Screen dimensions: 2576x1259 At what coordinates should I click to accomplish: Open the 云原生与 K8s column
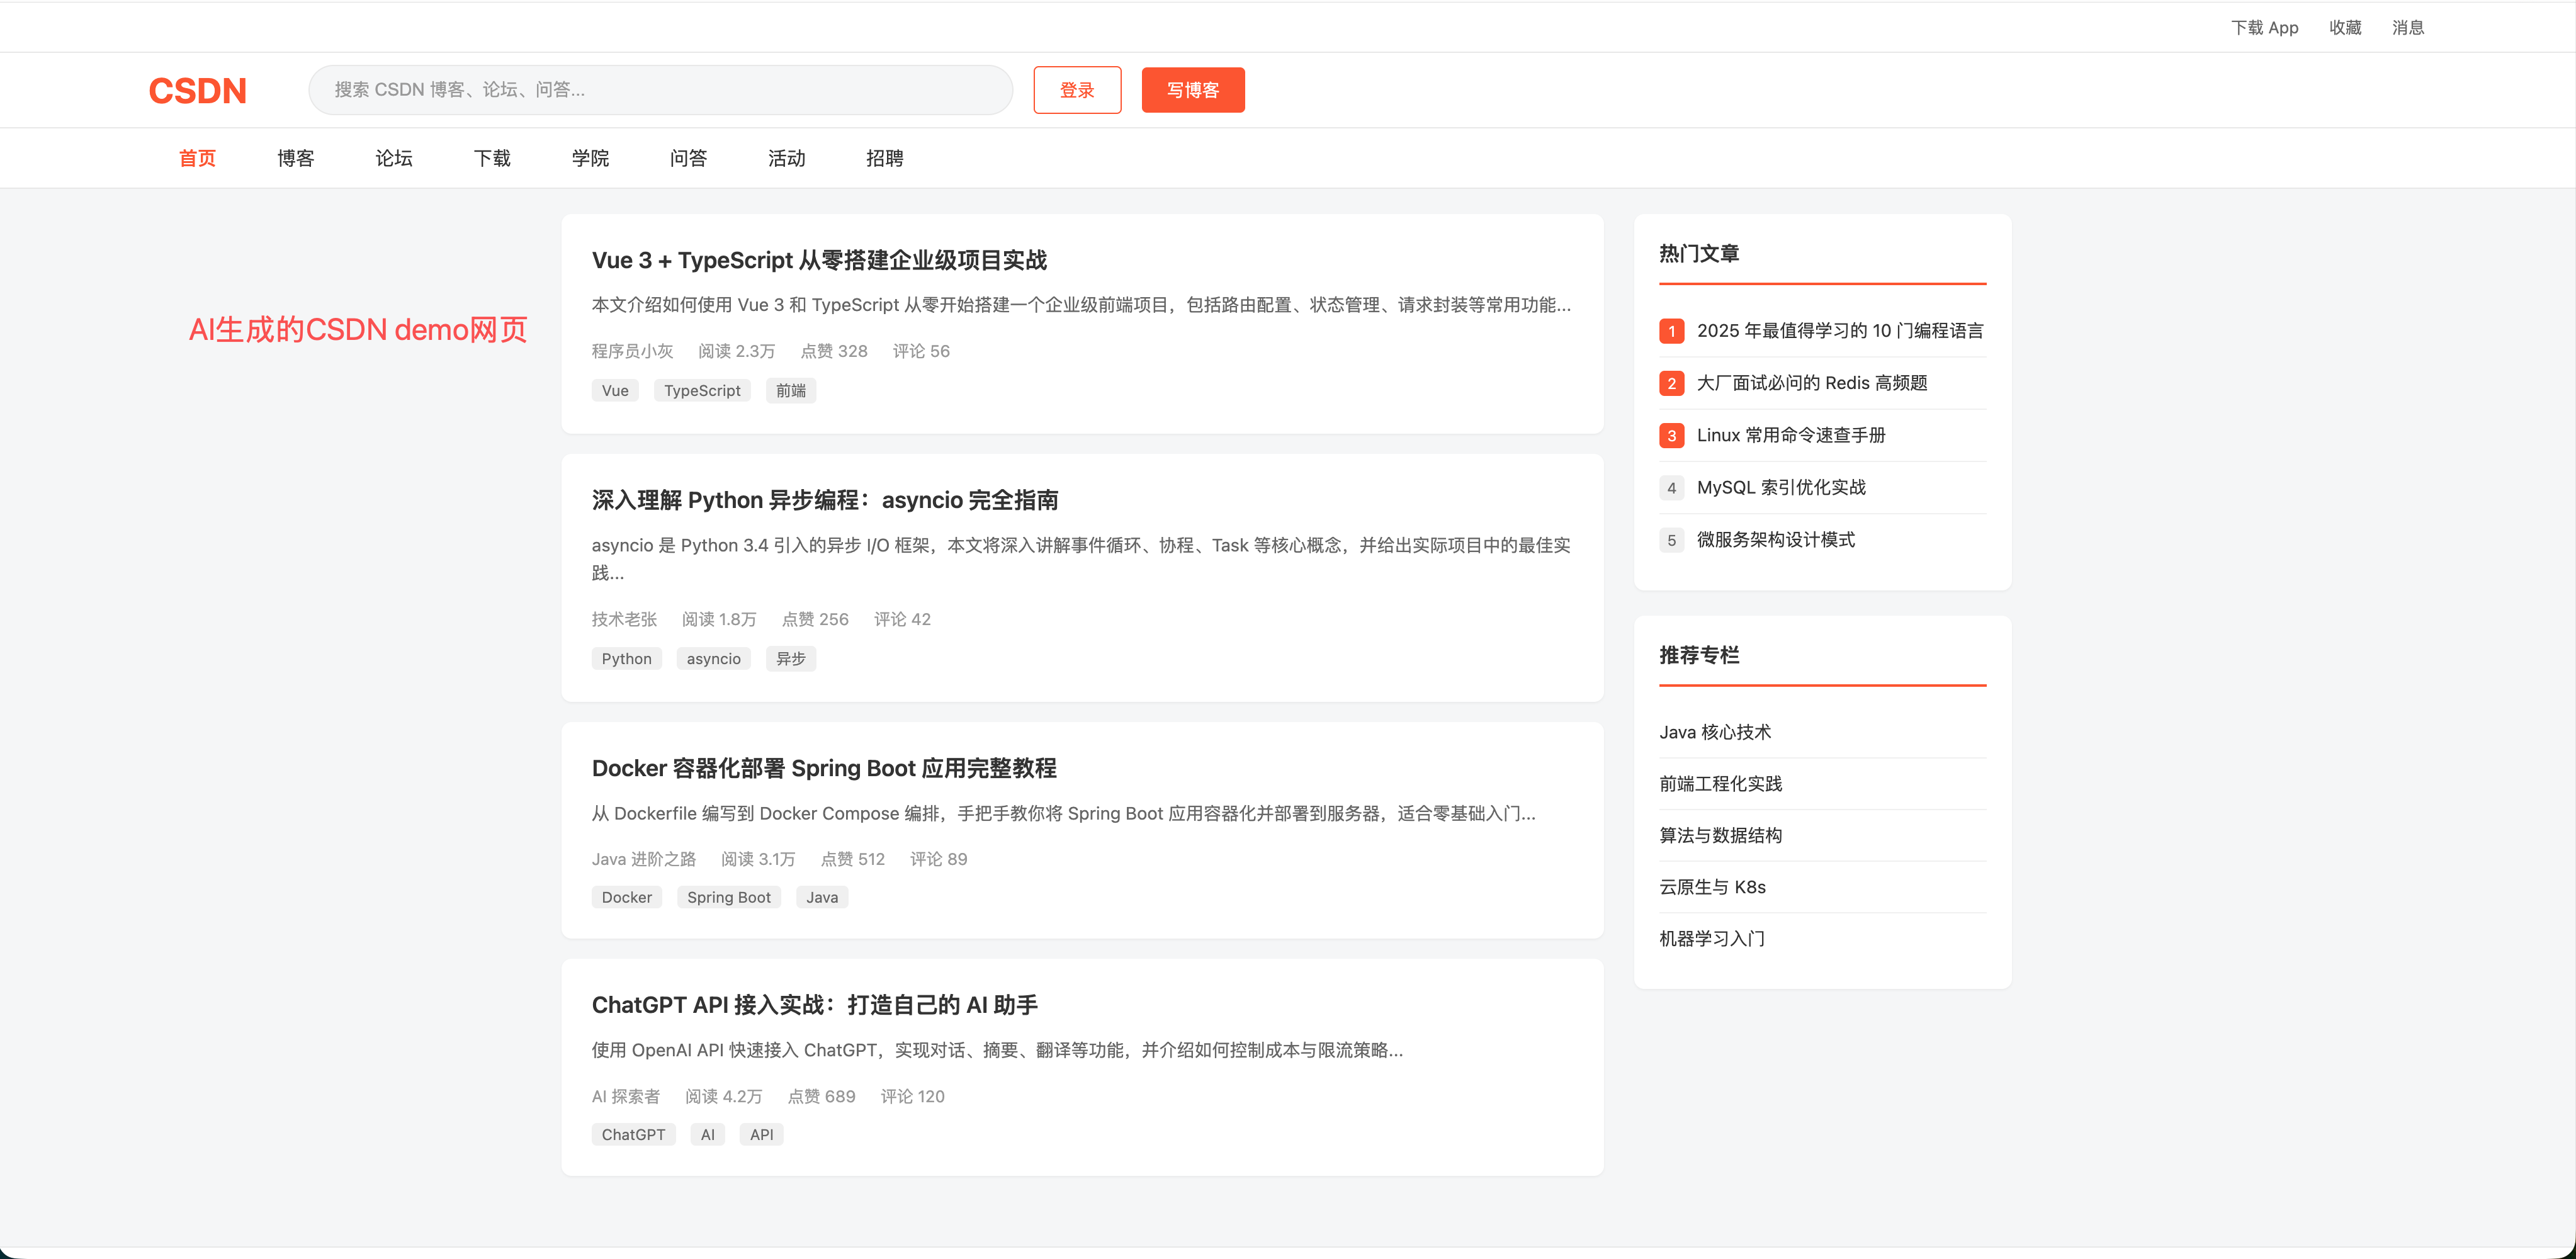pos(1713,887)
